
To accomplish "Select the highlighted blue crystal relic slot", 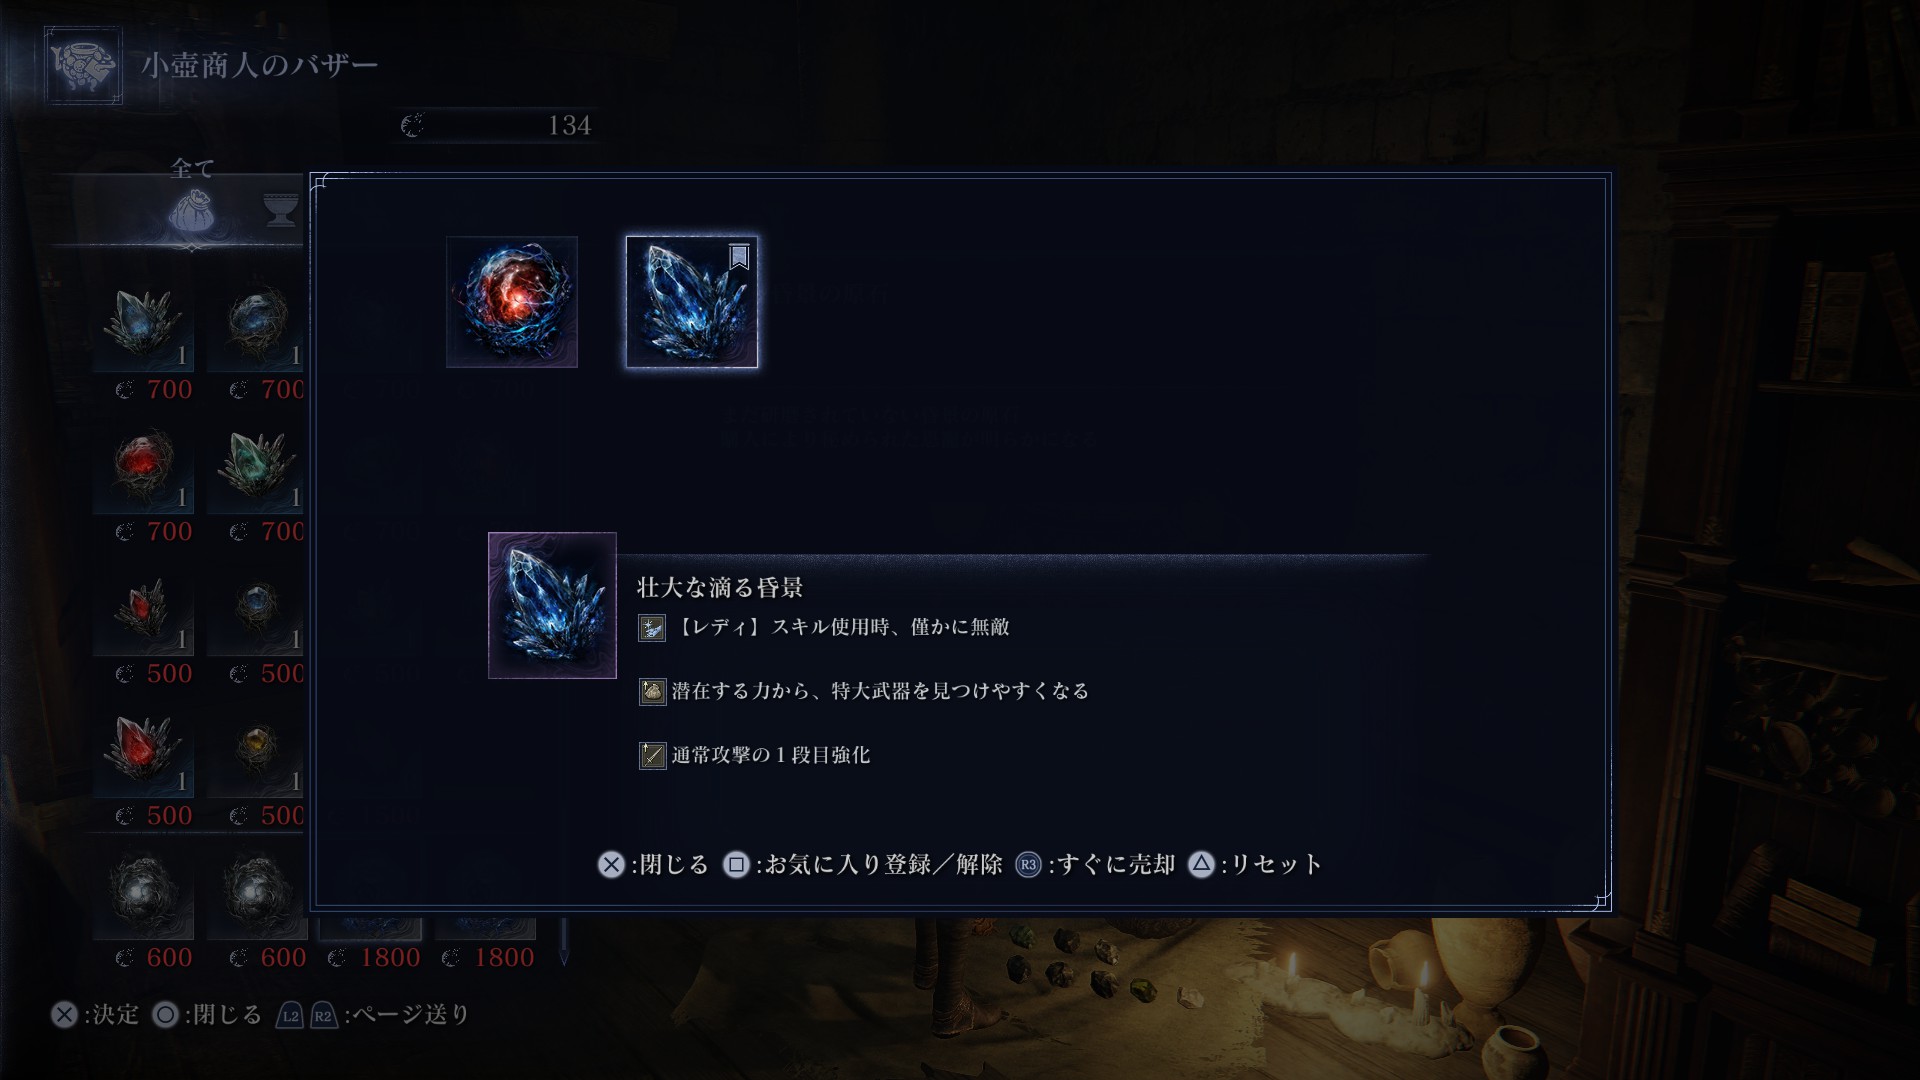I will click(x=692, y=302).
